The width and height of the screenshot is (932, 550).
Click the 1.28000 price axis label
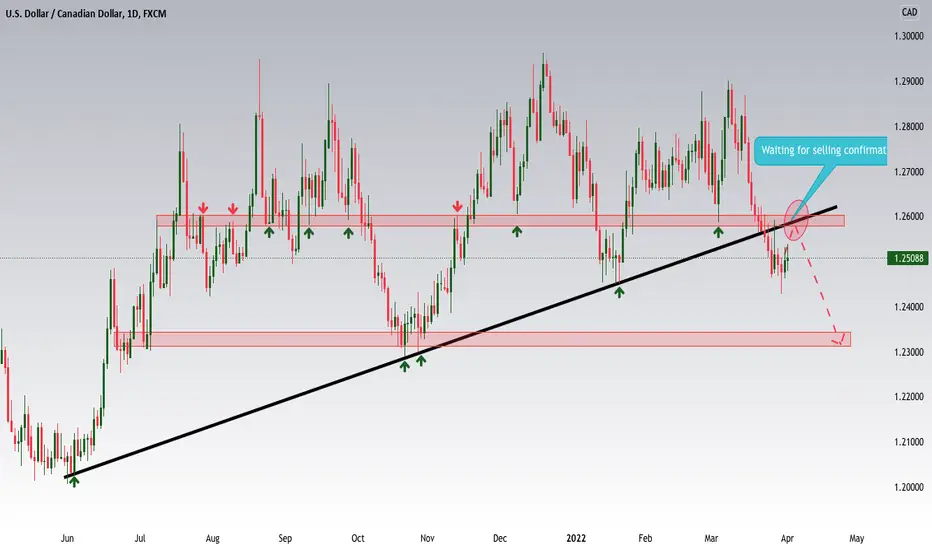(x=908, y=127)
